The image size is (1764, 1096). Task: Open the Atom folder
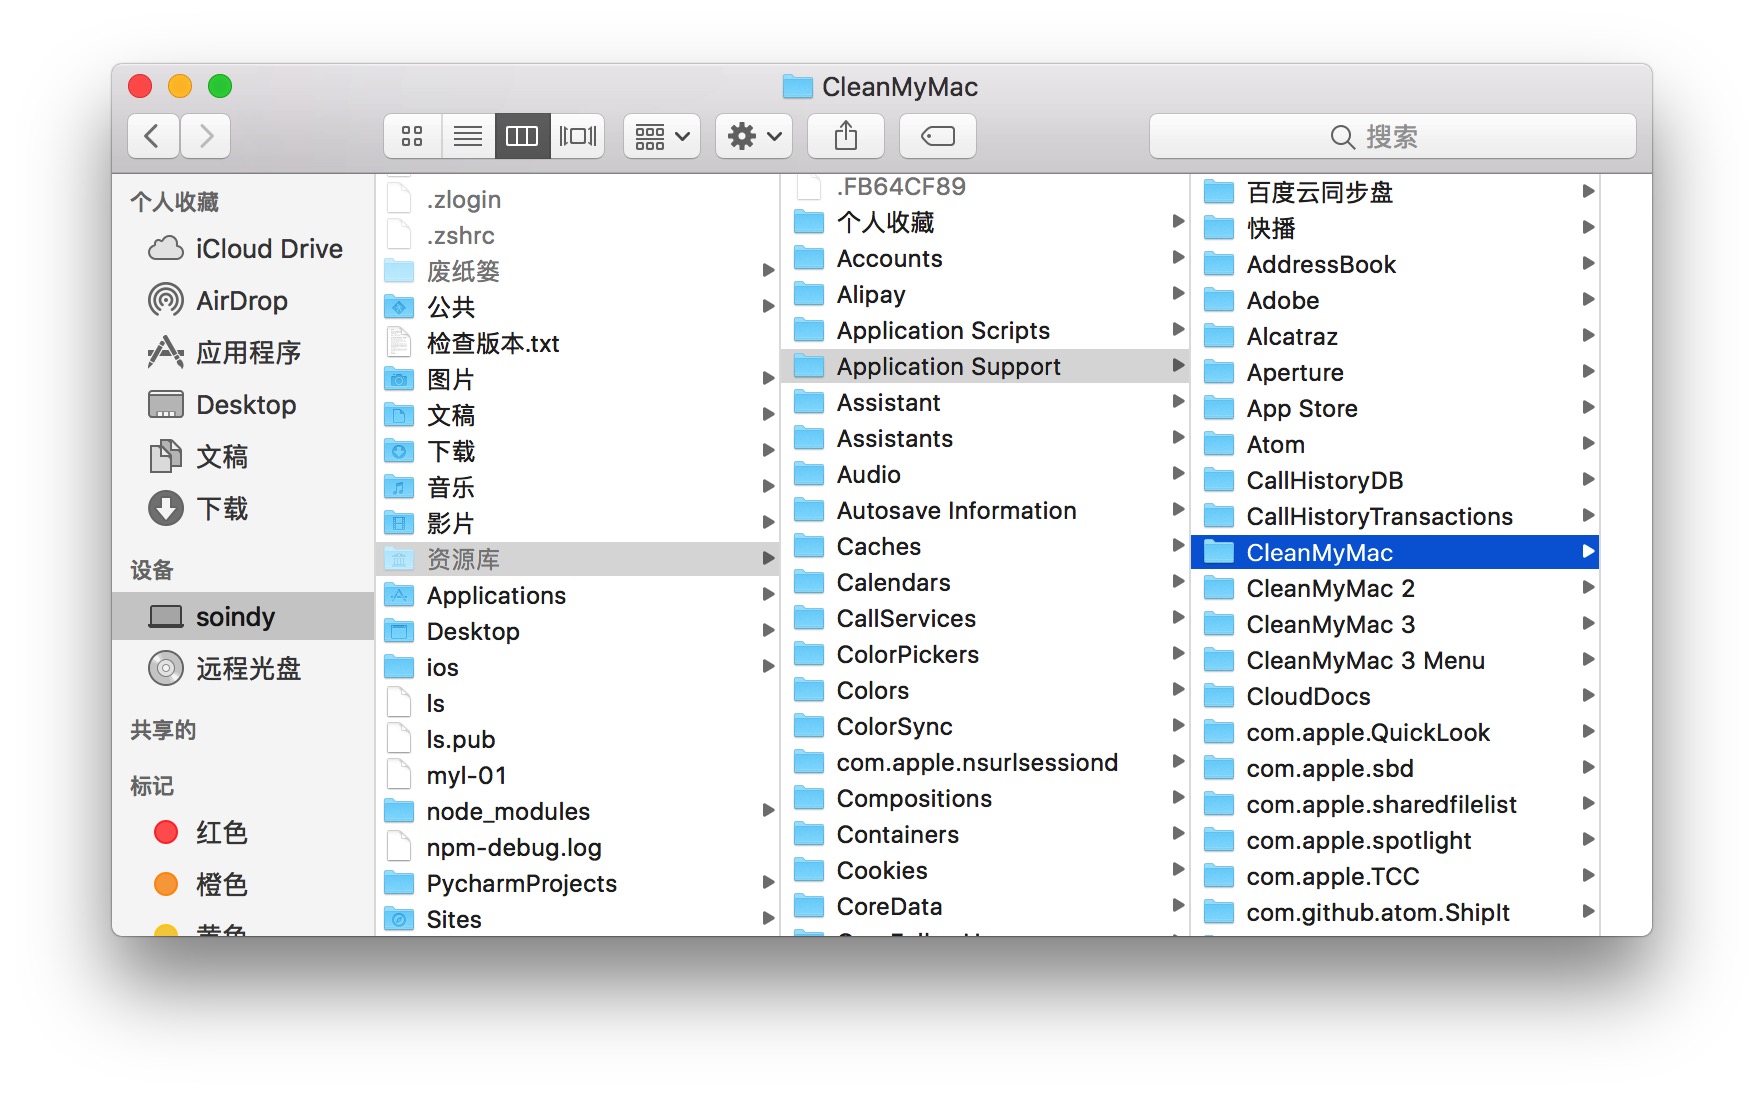tap(1396, 445)
